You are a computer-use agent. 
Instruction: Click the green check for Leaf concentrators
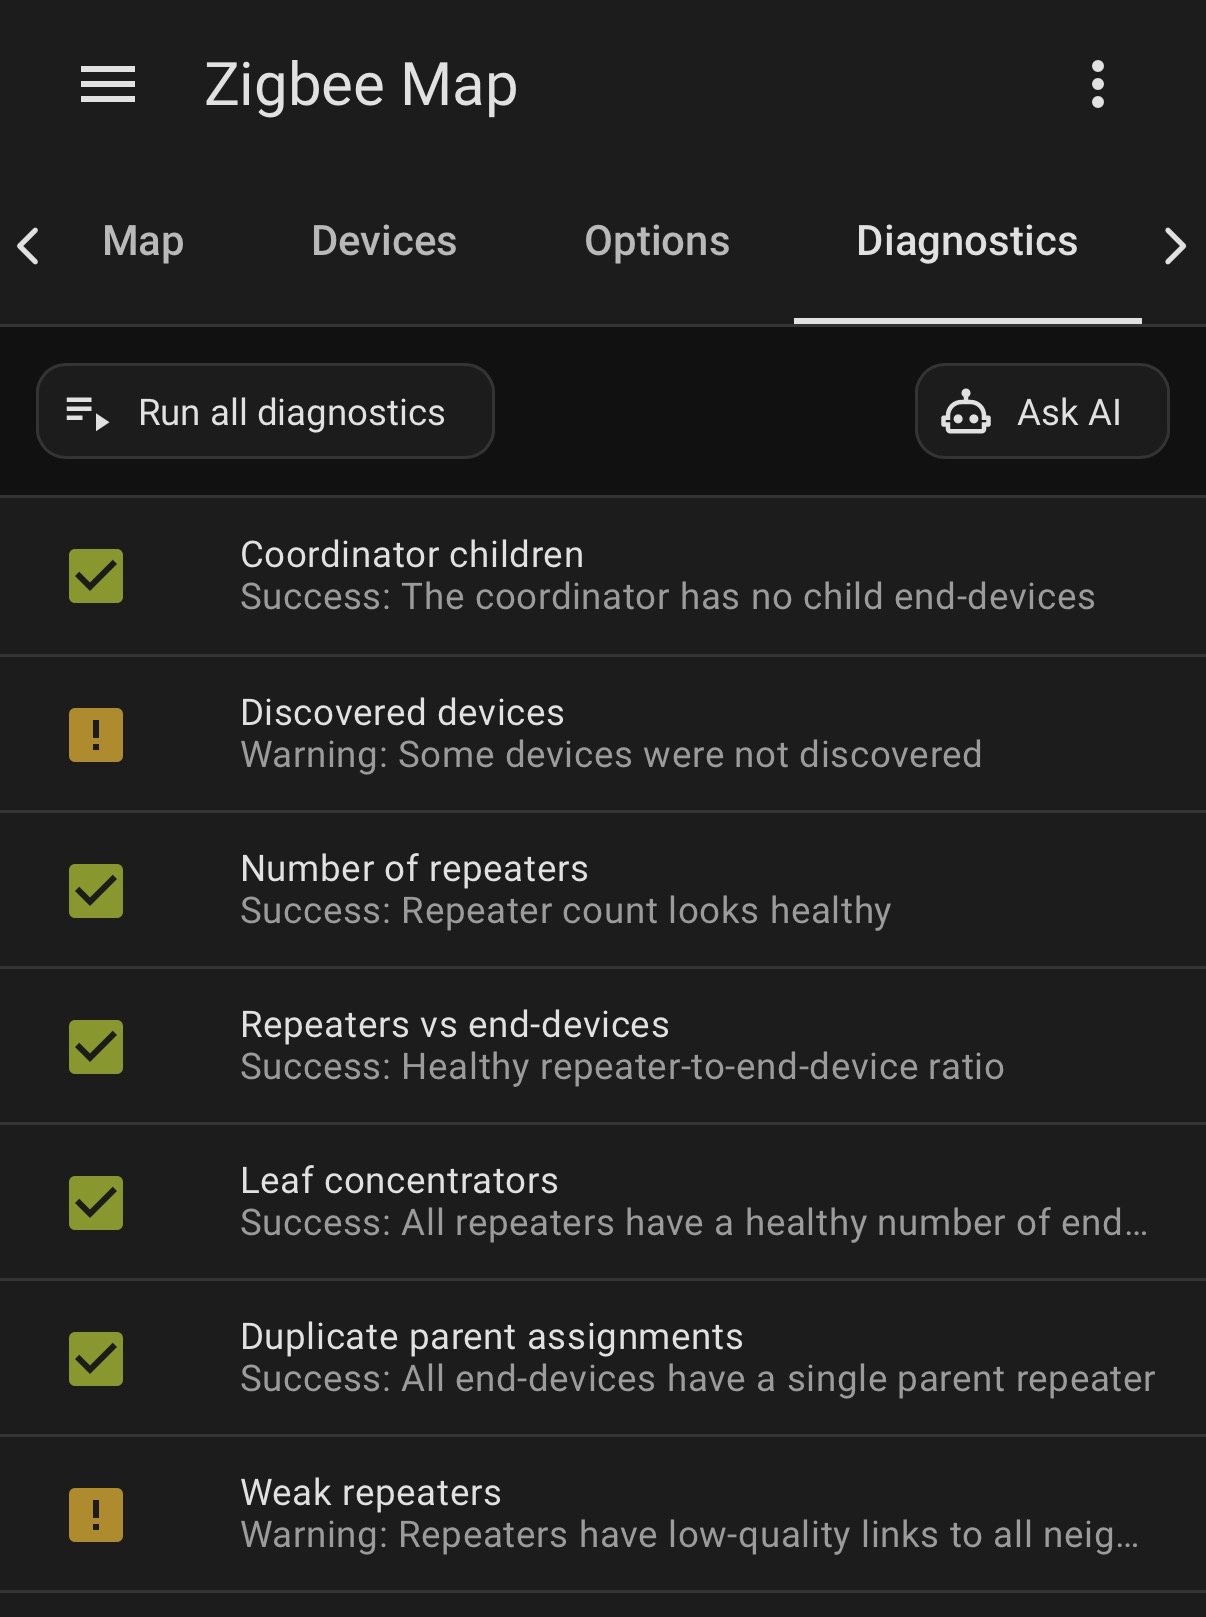tap(96, 1203)
